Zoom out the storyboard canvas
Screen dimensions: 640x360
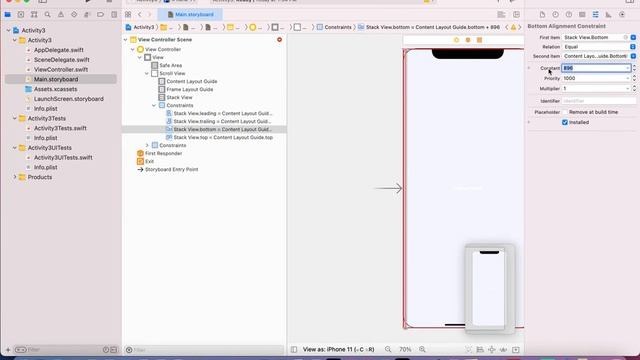[x=388, y=349]
